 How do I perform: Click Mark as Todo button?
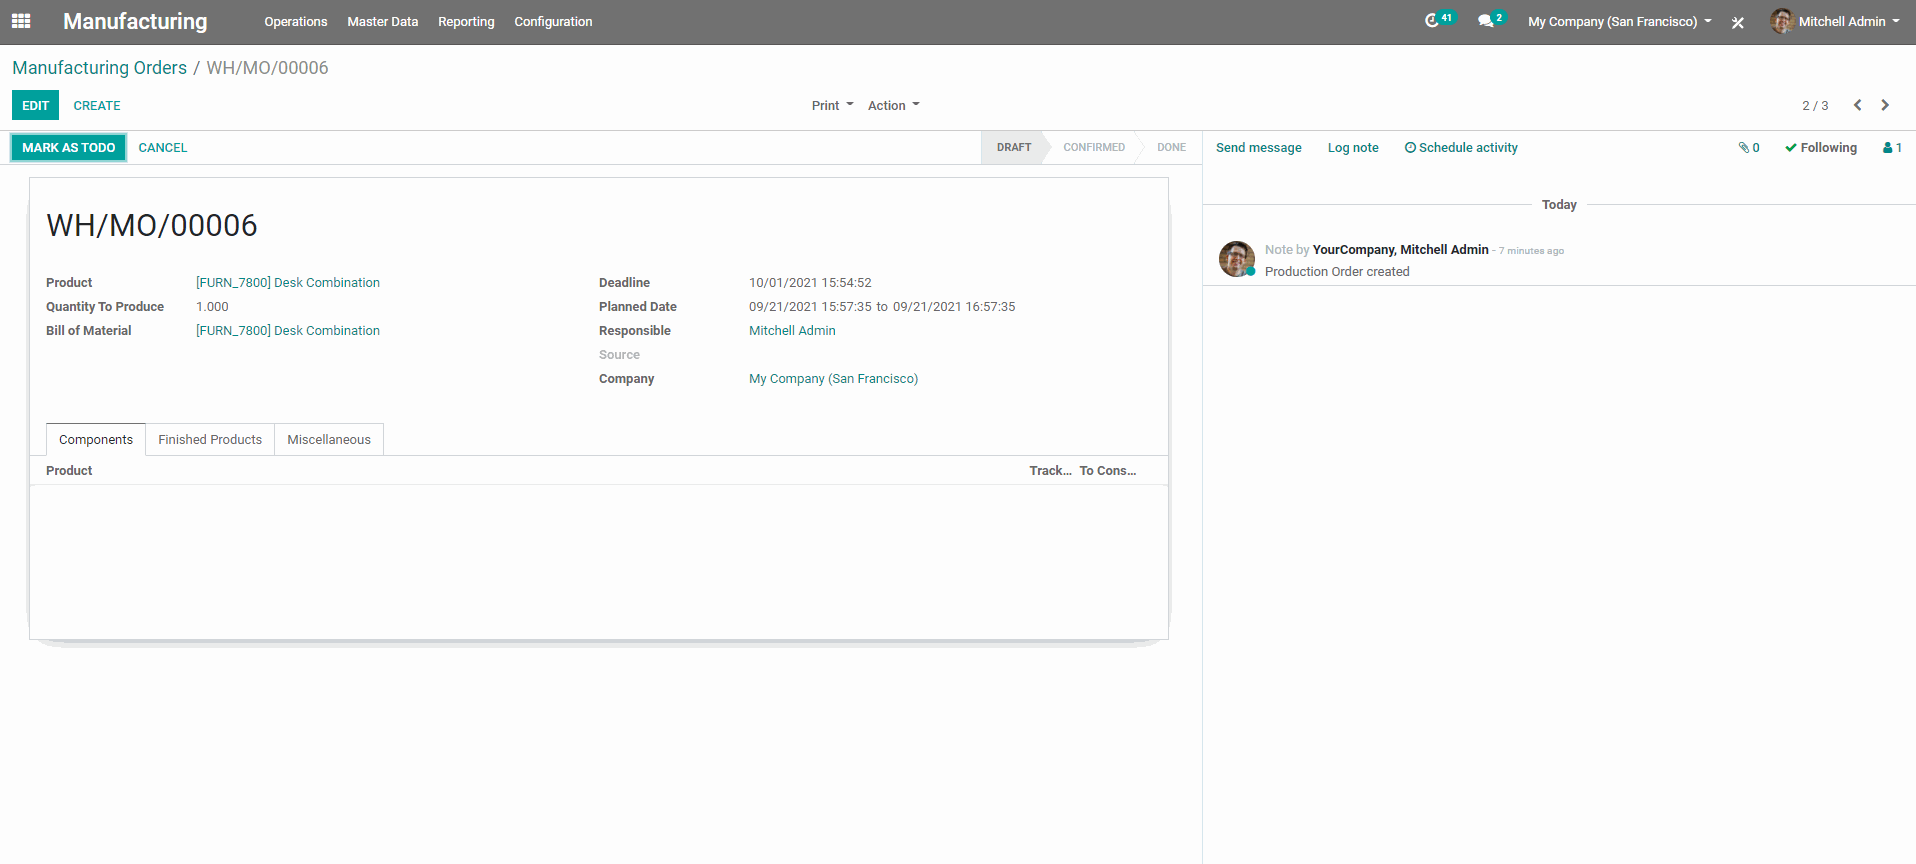(69, 147)
